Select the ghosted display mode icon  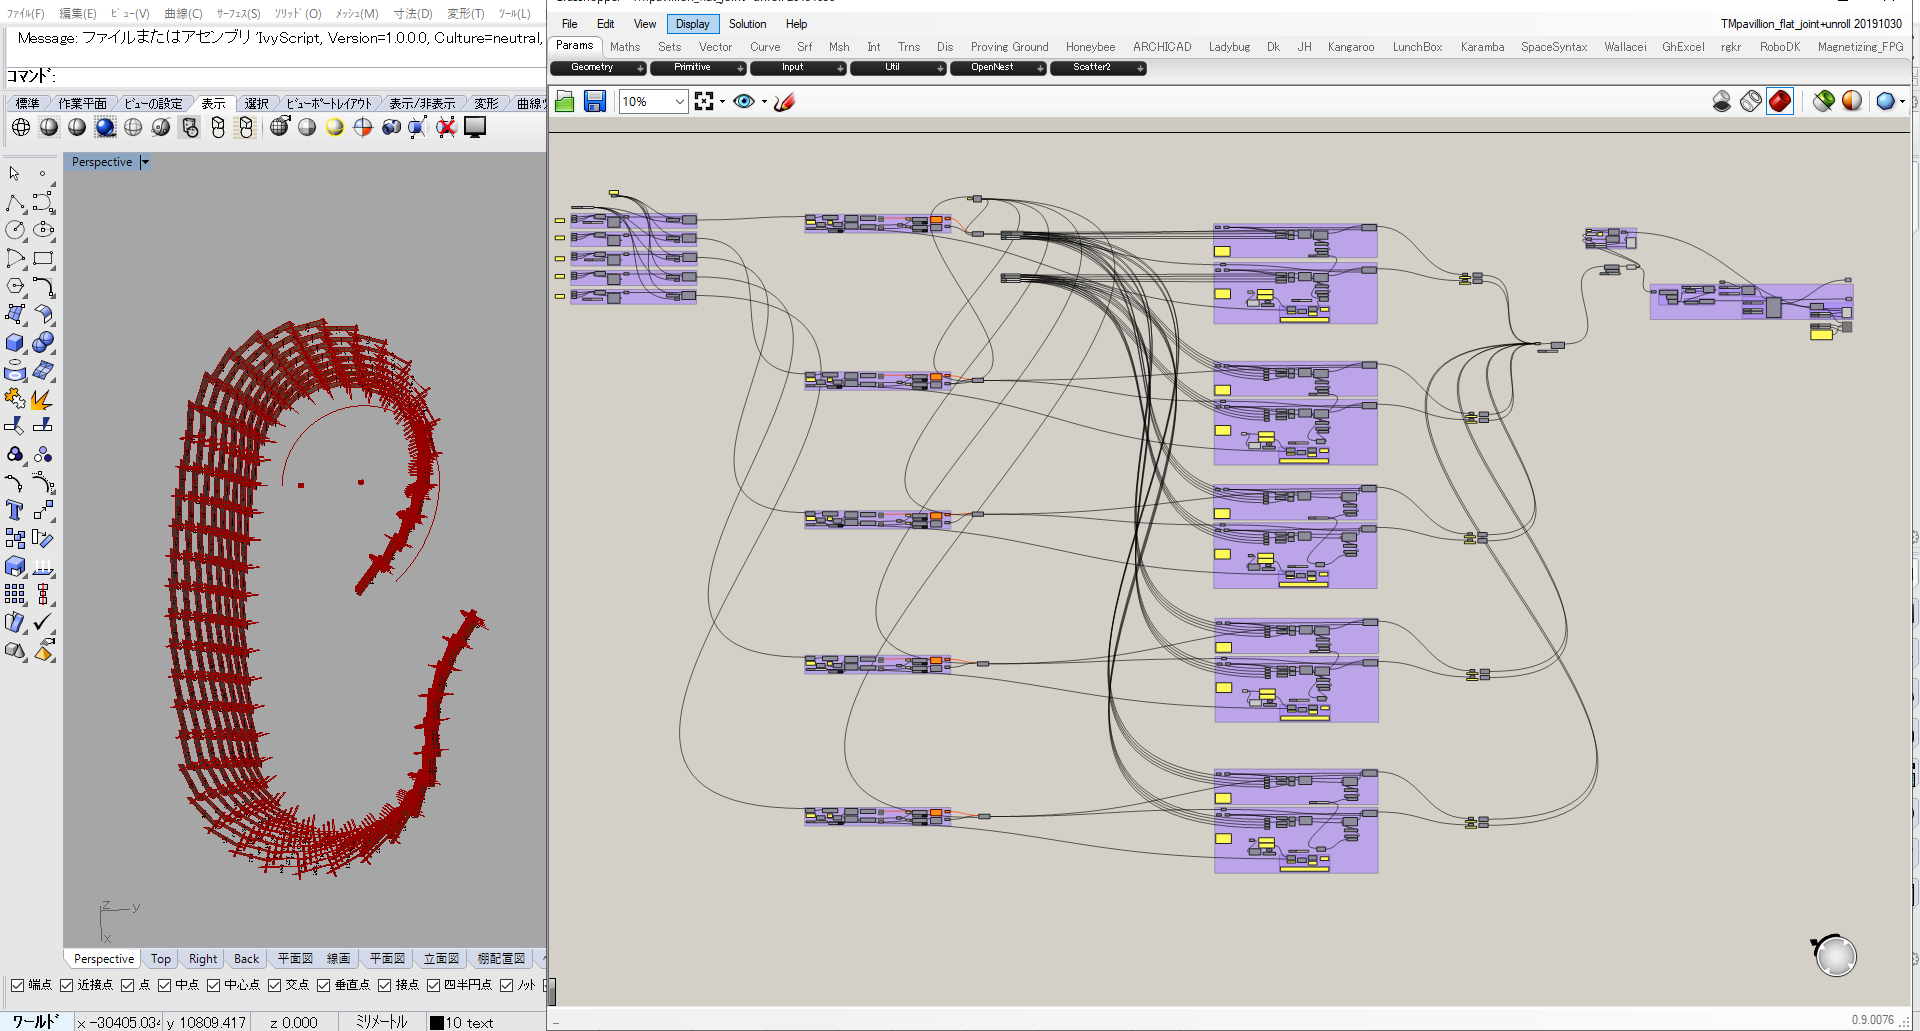pyautogui.click(x=133, y=127)
